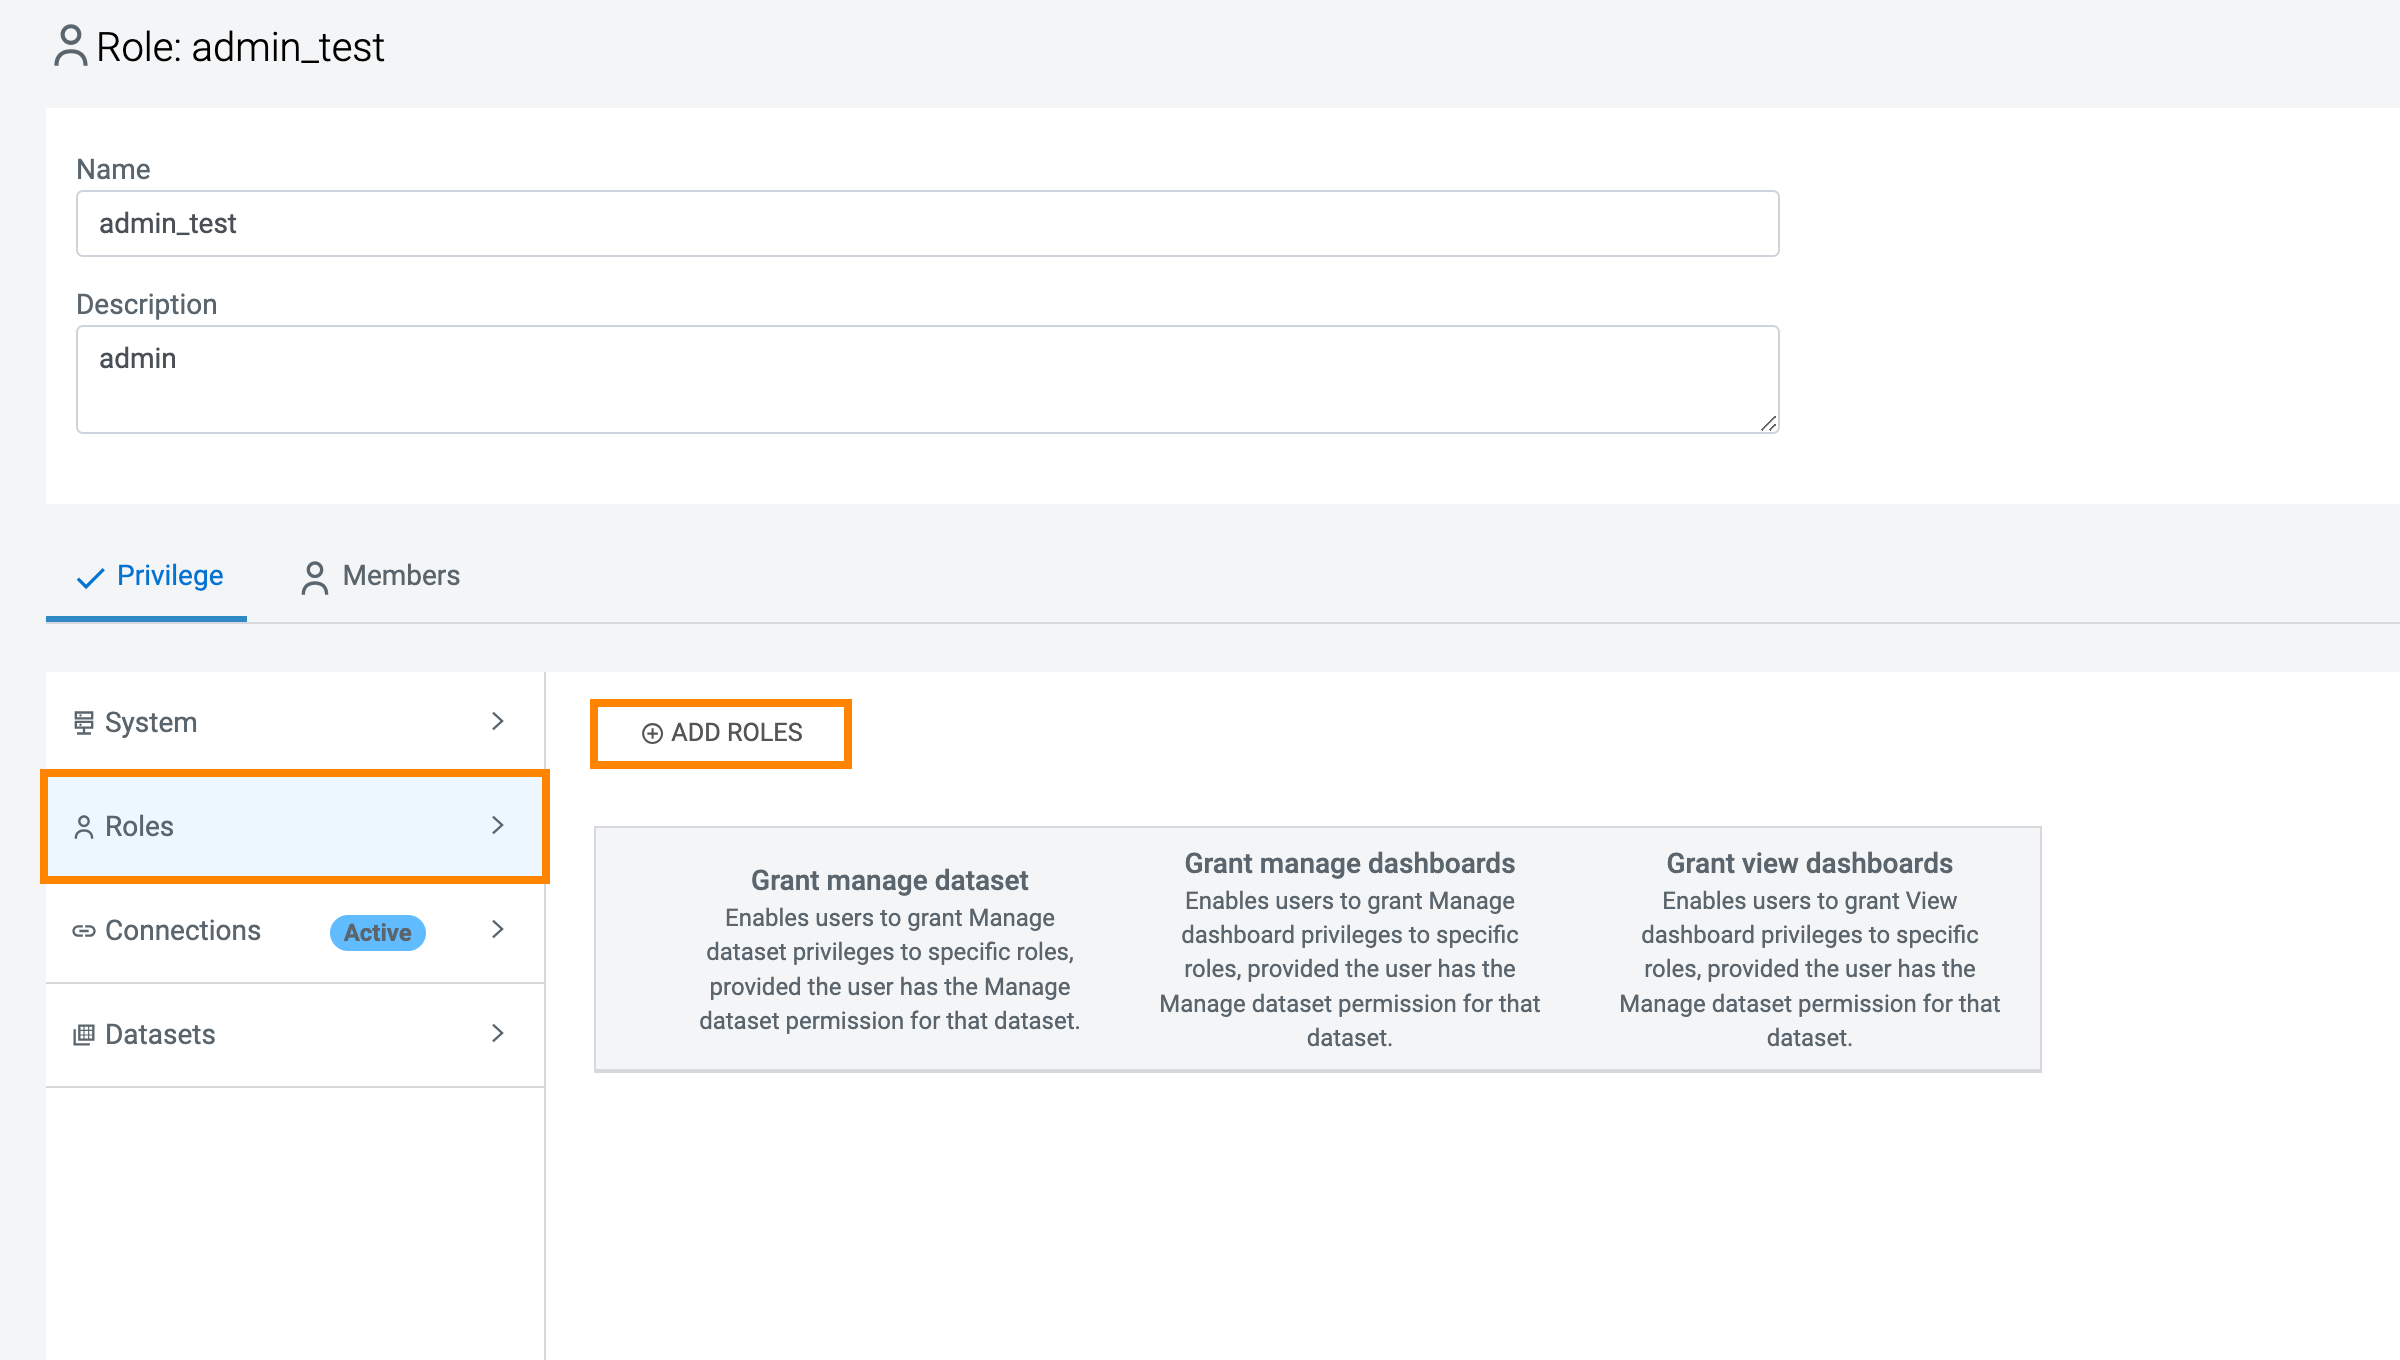This screenshot has width=2400, height=1360.
Task: Click the System server icon
Action: (x=84, y=722)
